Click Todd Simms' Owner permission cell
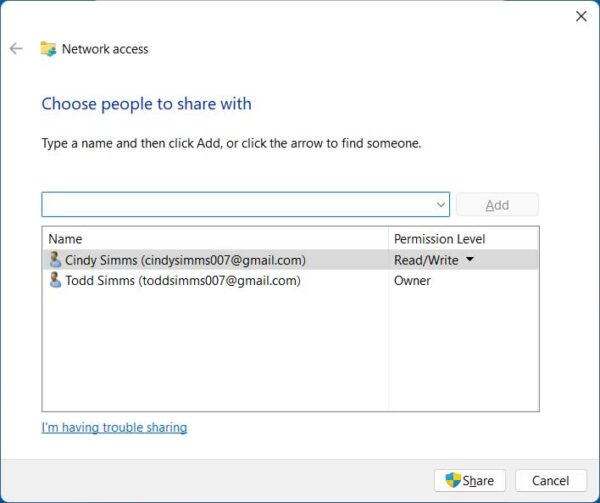600x503 pixels. (413, 281)
